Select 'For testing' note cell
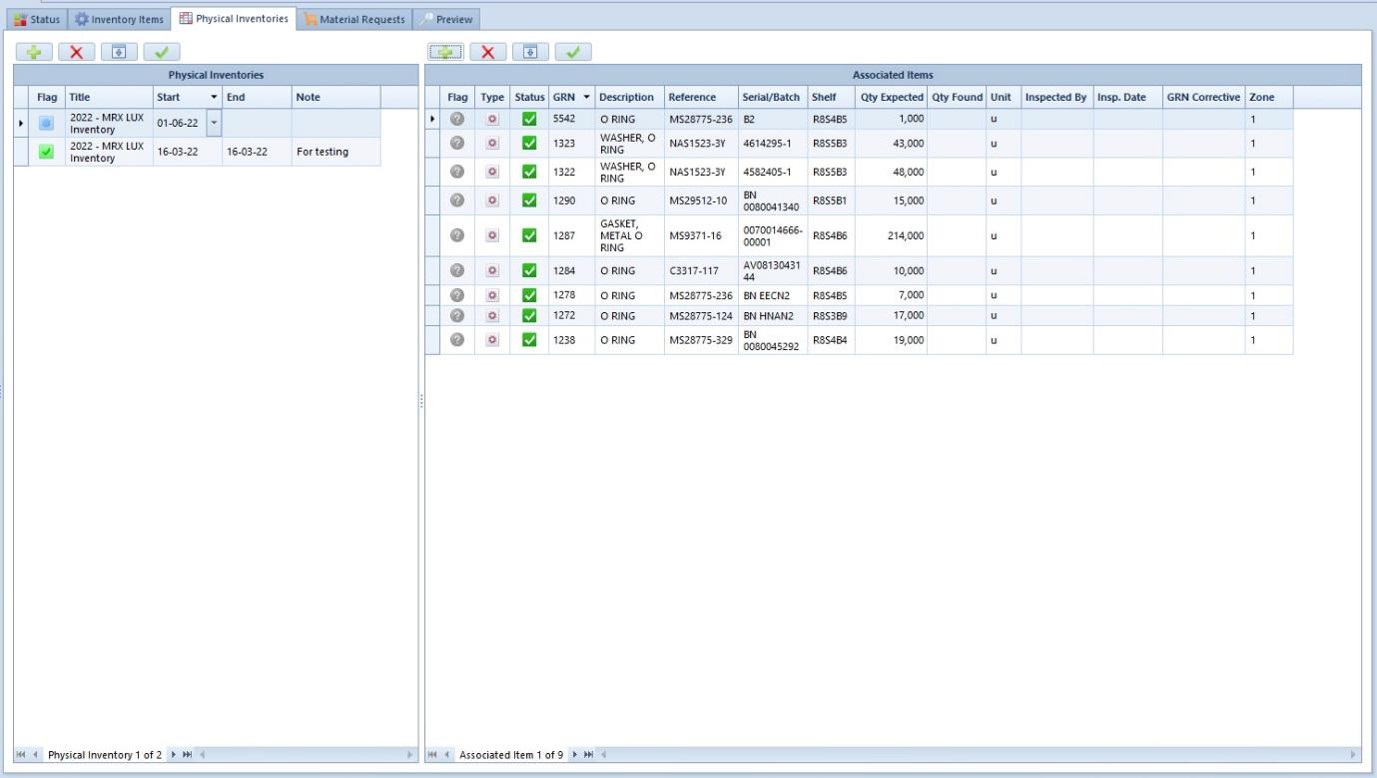 pos(336,152)
